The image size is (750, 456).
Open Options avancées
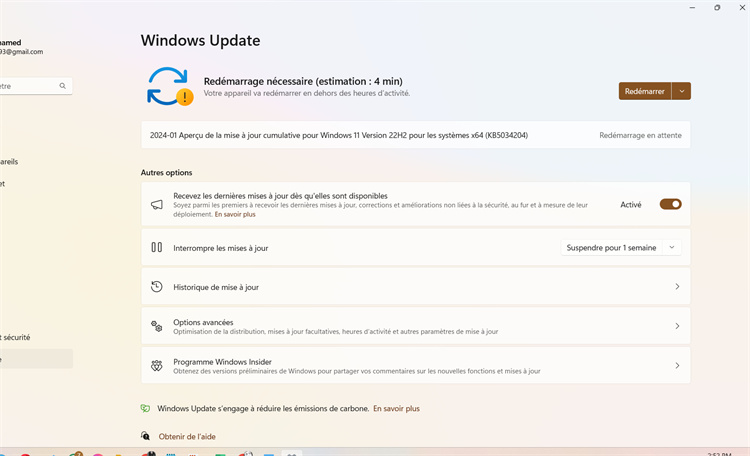point(416,326)
